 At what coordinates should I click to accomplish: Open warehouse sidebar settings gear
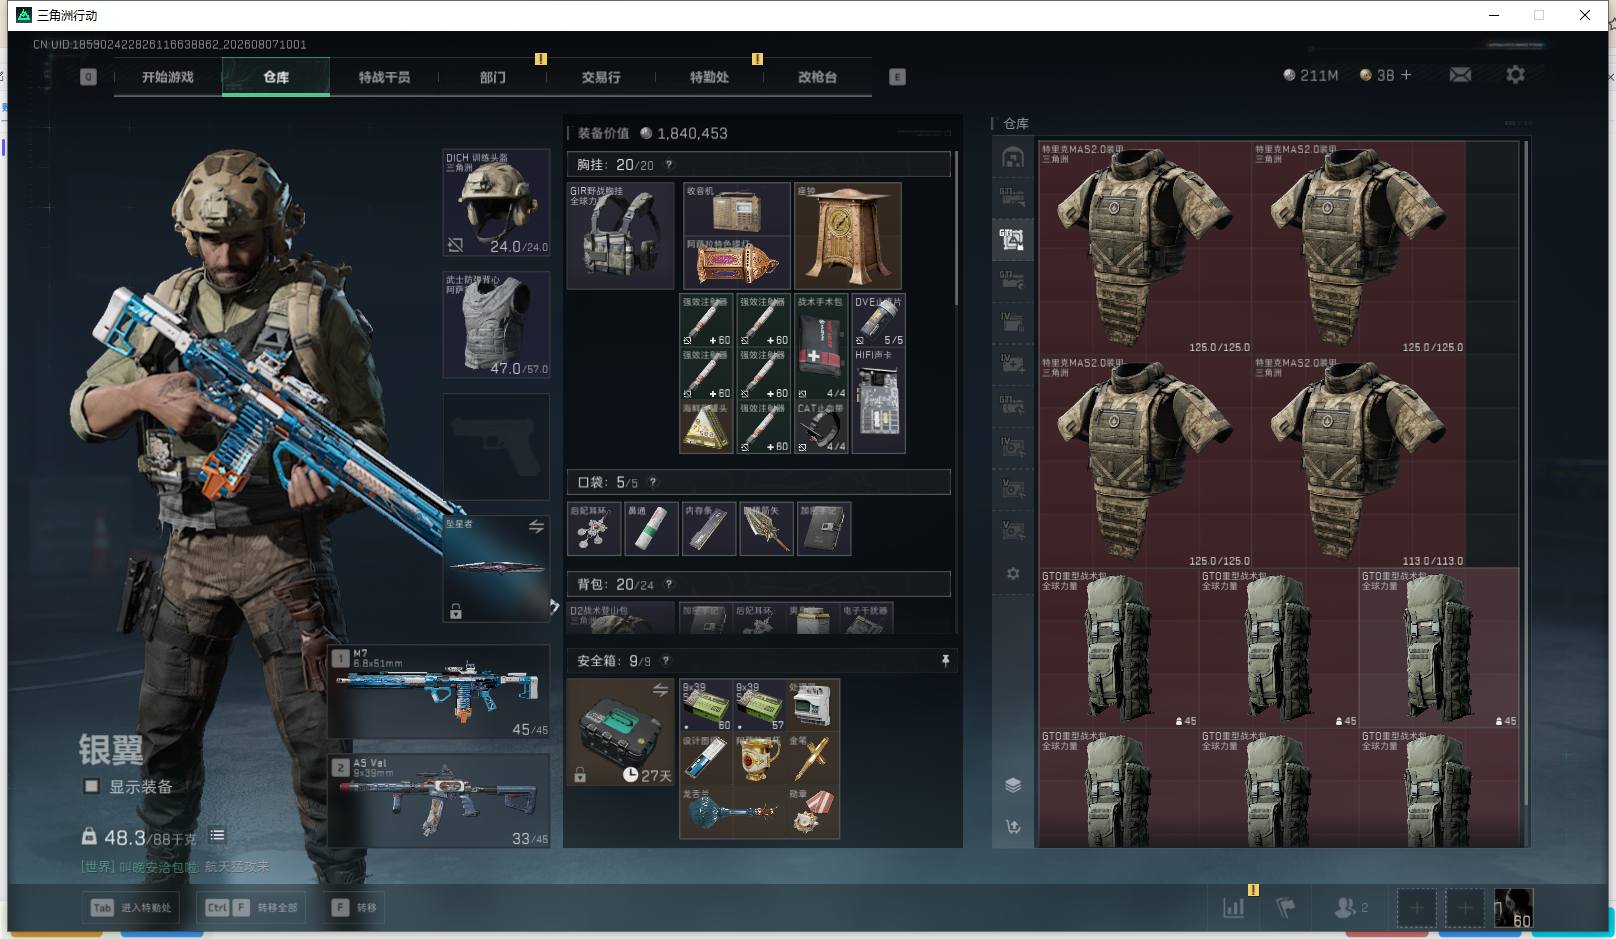(1013, 574)
